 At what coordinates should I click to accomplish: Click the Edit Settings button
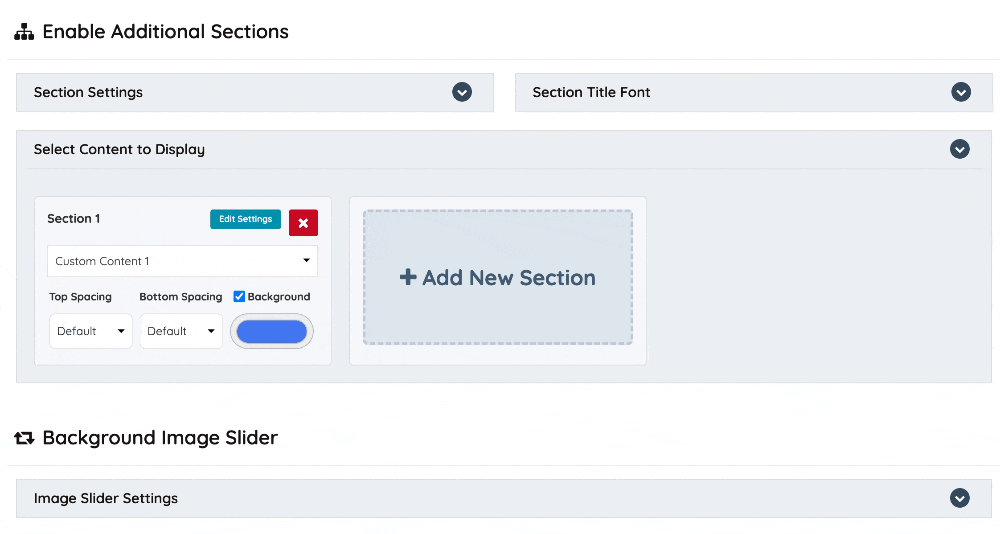click(246, 219)
